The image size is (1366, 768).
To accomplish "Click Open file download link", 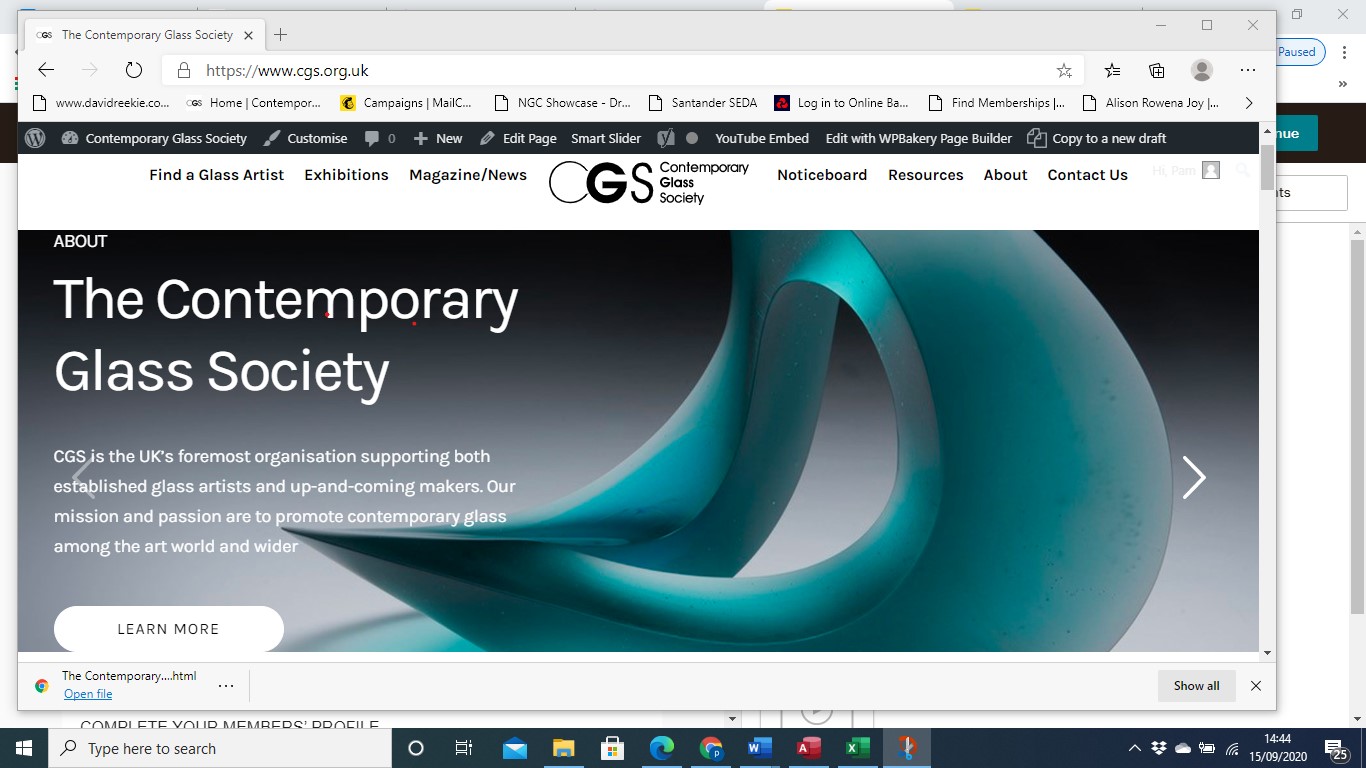I will point(88,694).
